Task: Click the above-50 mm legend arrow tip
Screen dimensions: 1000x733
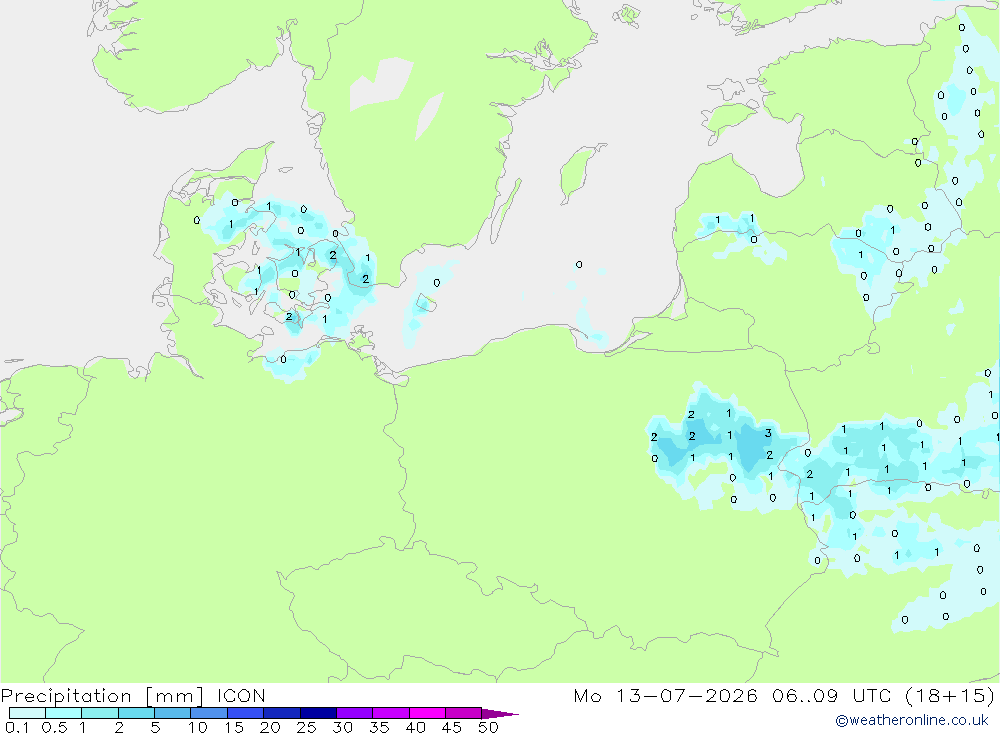Action: click(x=501, y=714)
